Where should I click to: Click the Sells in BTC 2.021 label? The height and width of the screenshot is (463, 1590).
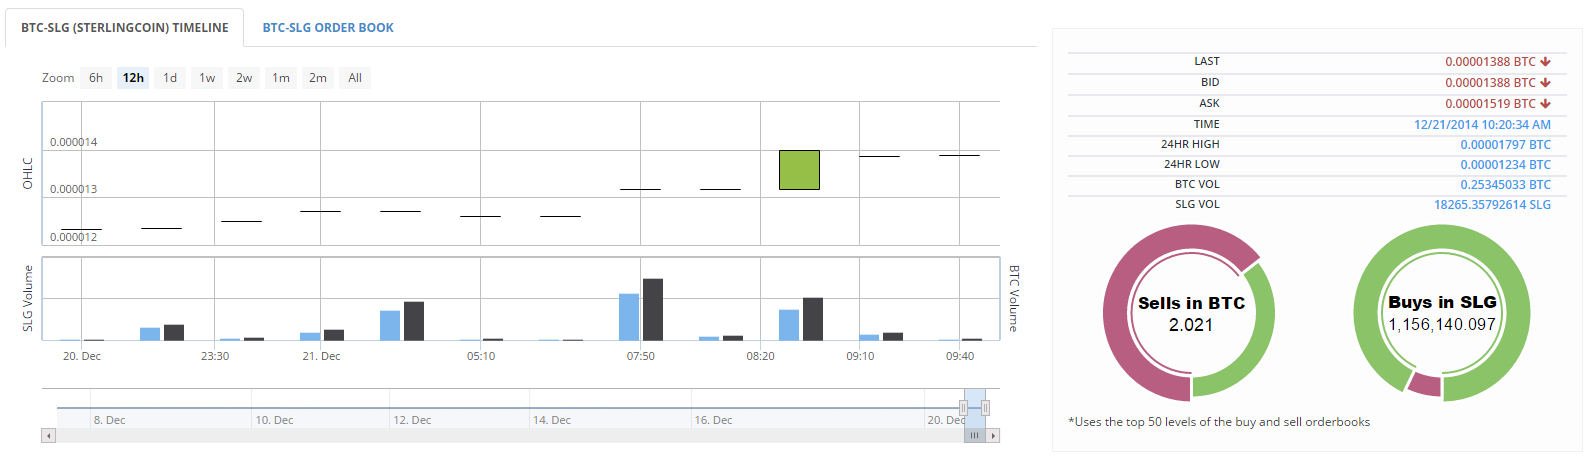[1191, 314]
